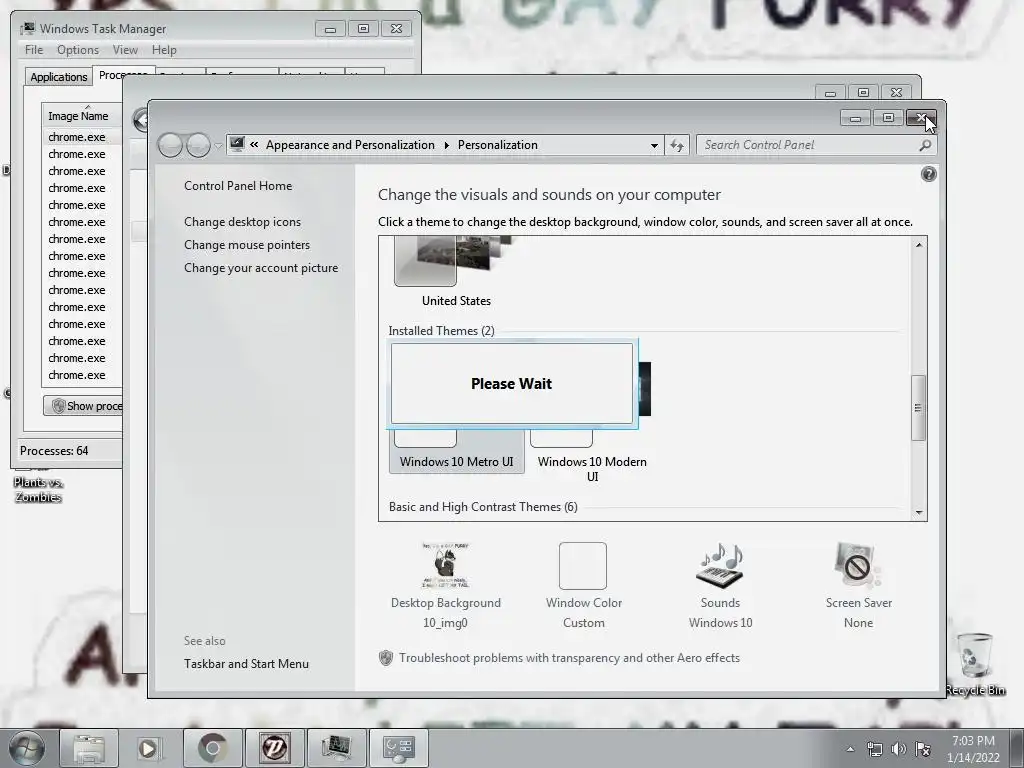Switch to Applications tab in Task Manager

(x=59, y=76)
